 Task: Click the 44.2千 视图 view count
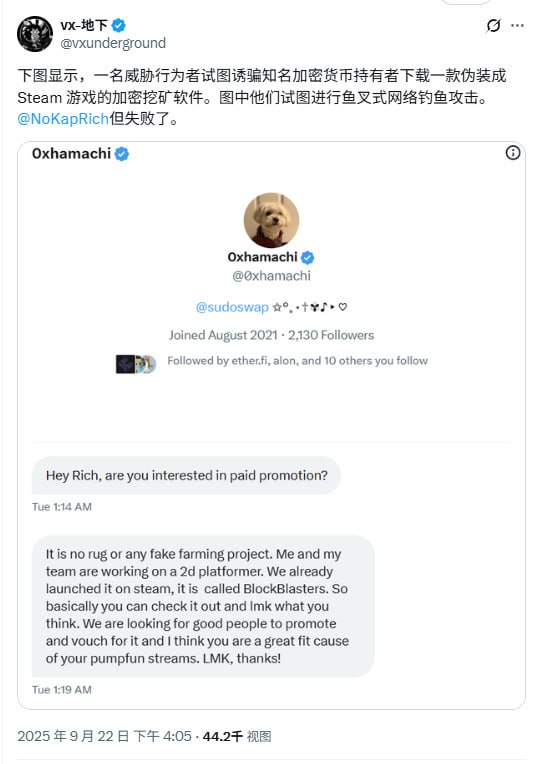tap(237, 736)
